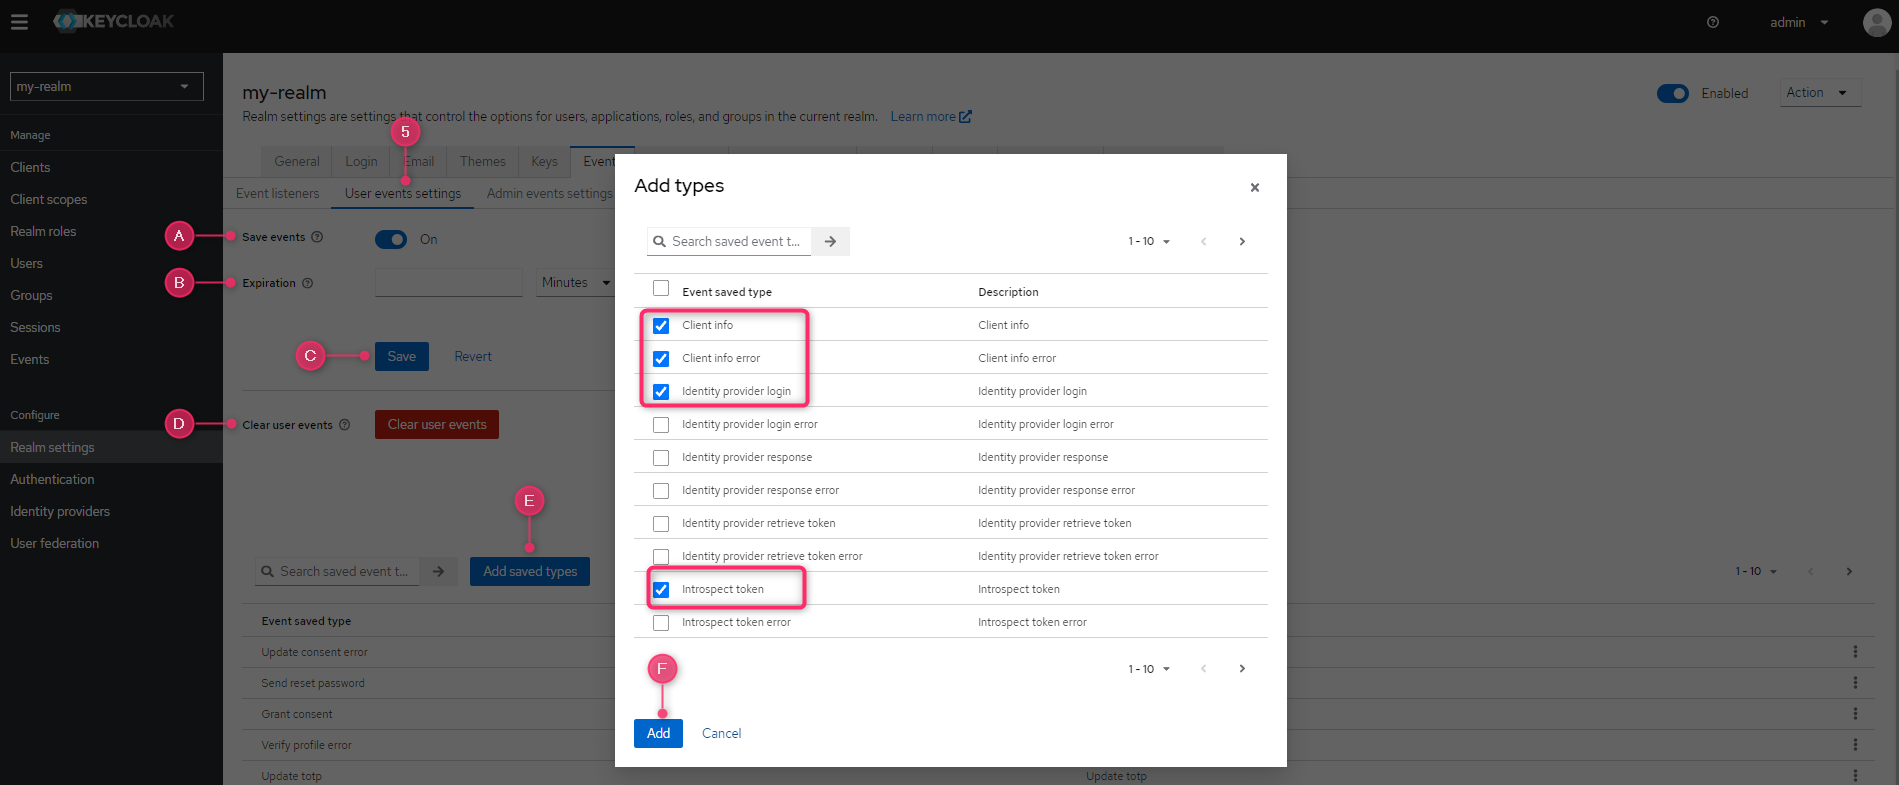Open Admin events settings sub-tab
Image resolution: width=1899 pixels, height=785 pixels.
coord(549,193)
